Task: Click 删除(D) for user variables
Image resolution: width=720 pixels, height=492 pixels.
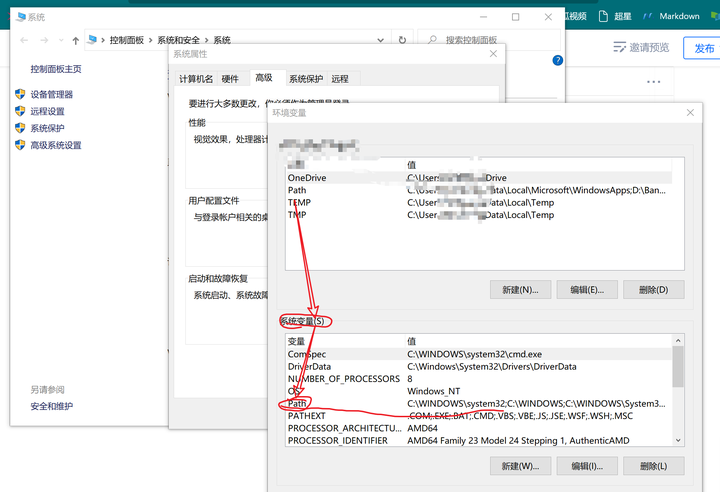Action: click(653, 290)
